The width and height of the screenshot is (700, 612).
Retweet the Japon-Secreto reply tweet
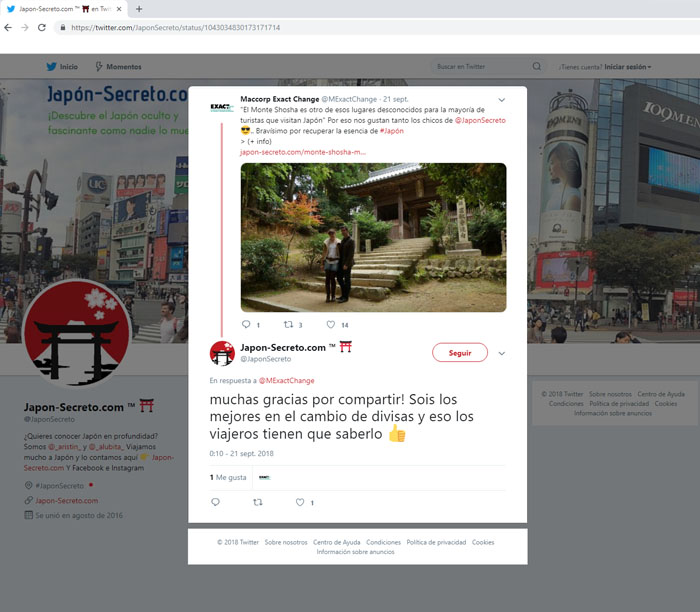click(258, 502)
